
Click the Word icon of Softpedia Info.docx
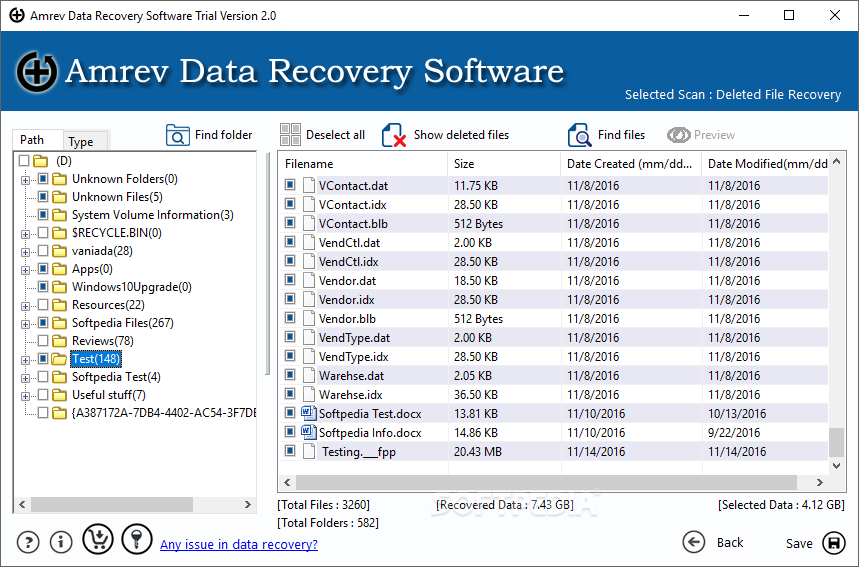[309, 432]
